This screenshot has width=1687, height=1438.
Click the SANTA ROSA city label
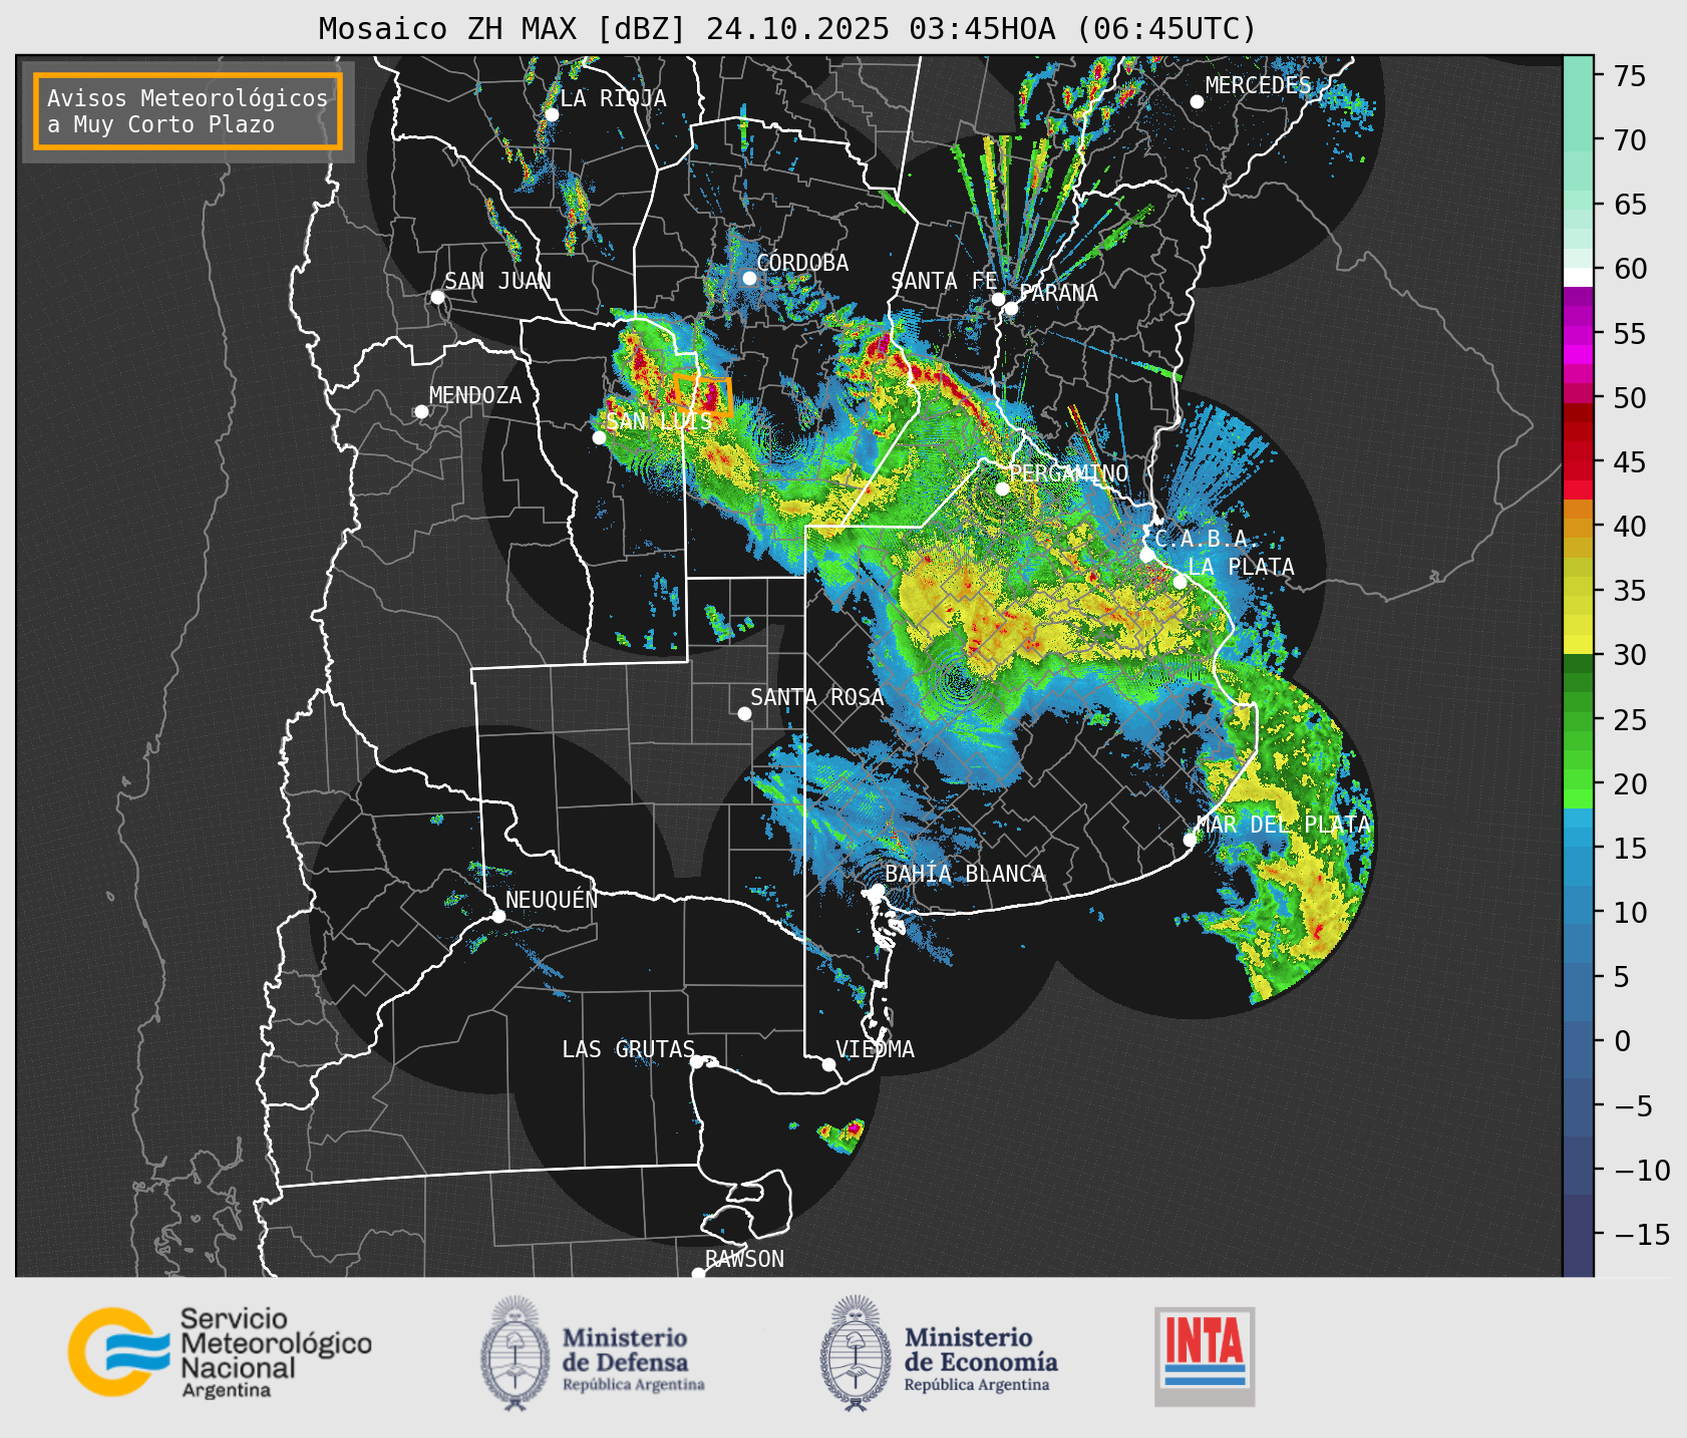click(x=818, y=697)
